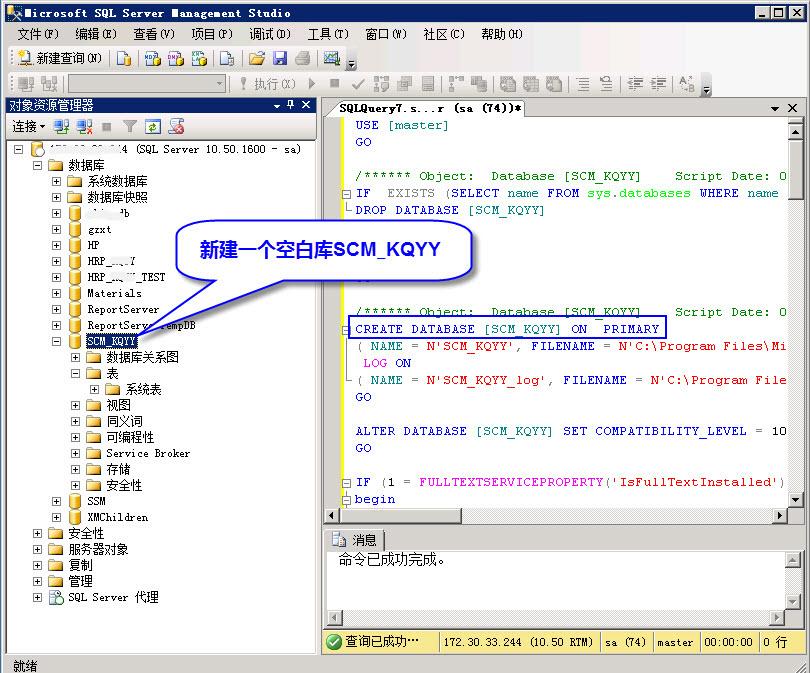Open the Window (窗口) menu
Image resolution: width=810 pixels, height=673 pixels.
click(386, 34)
